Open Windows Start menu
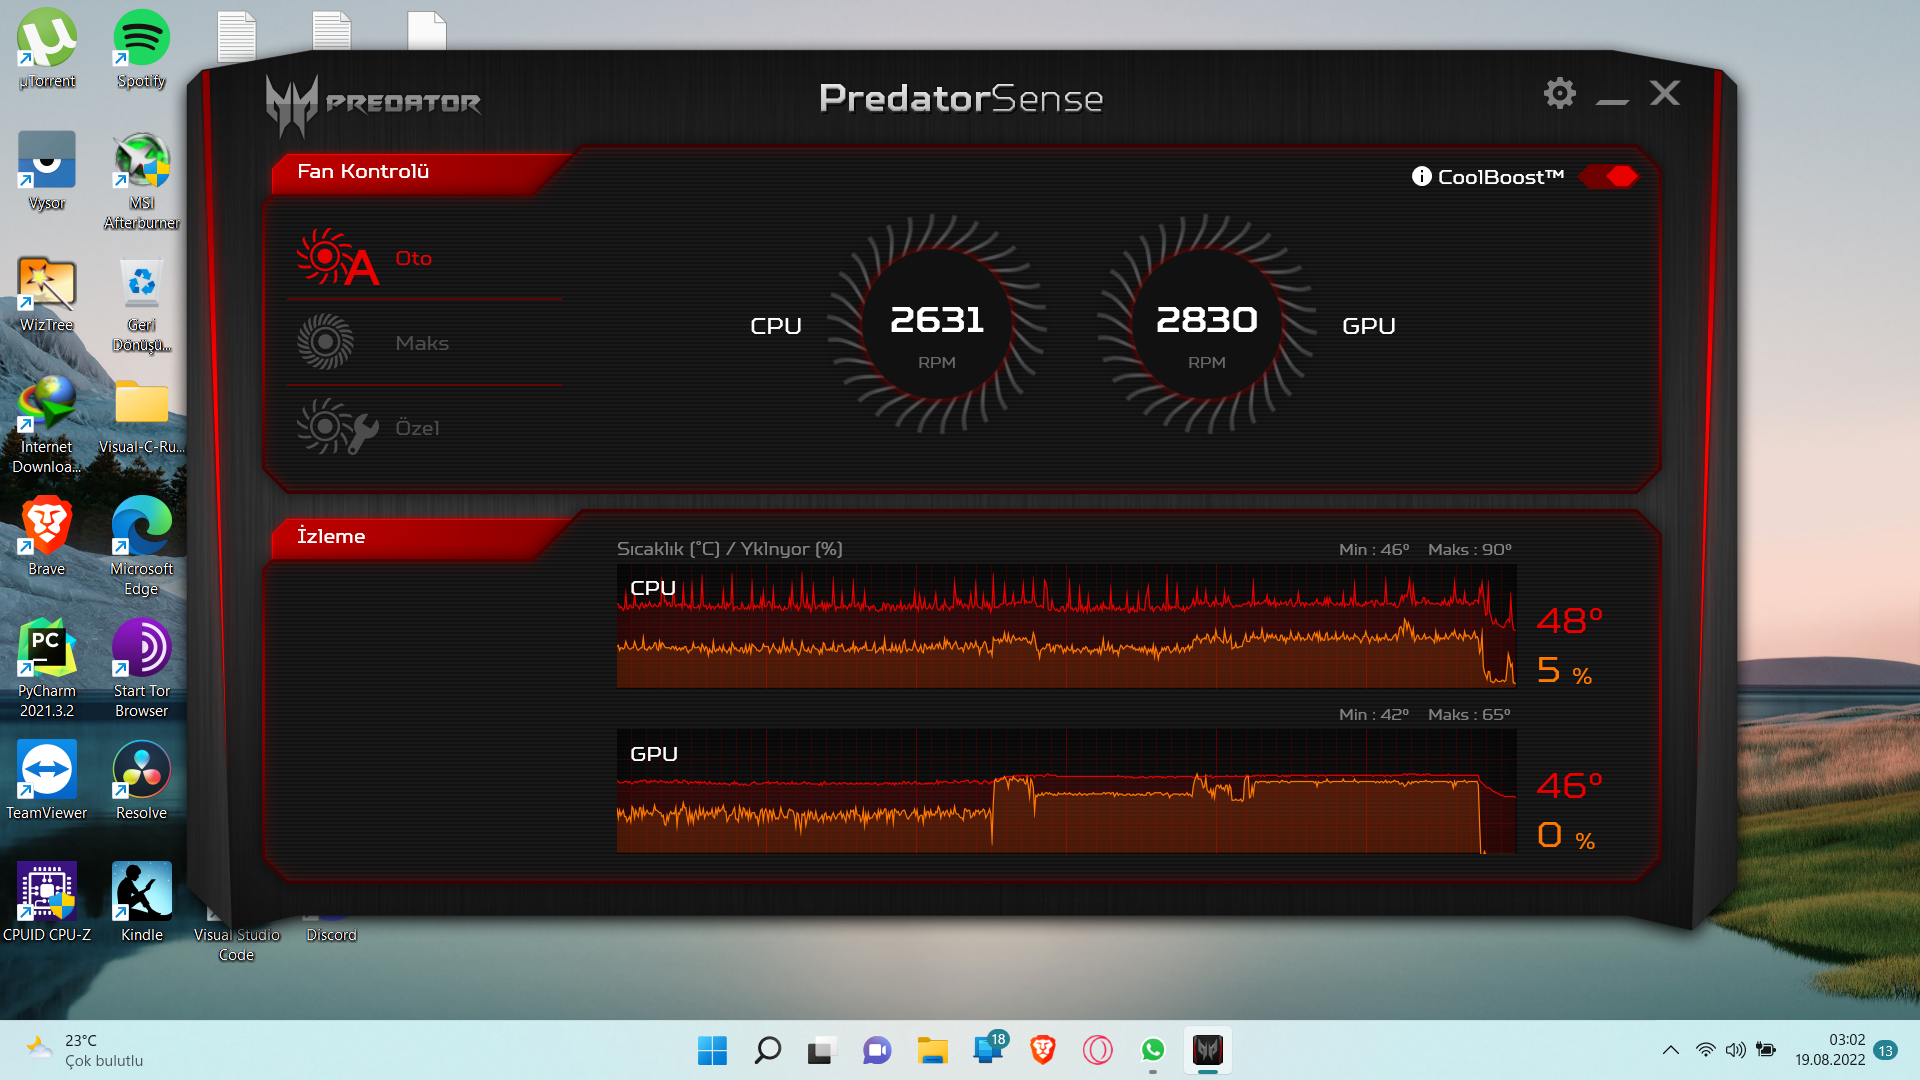Image resolution: width=1920 pixels, height=1080 pixels. point(712,1050)
